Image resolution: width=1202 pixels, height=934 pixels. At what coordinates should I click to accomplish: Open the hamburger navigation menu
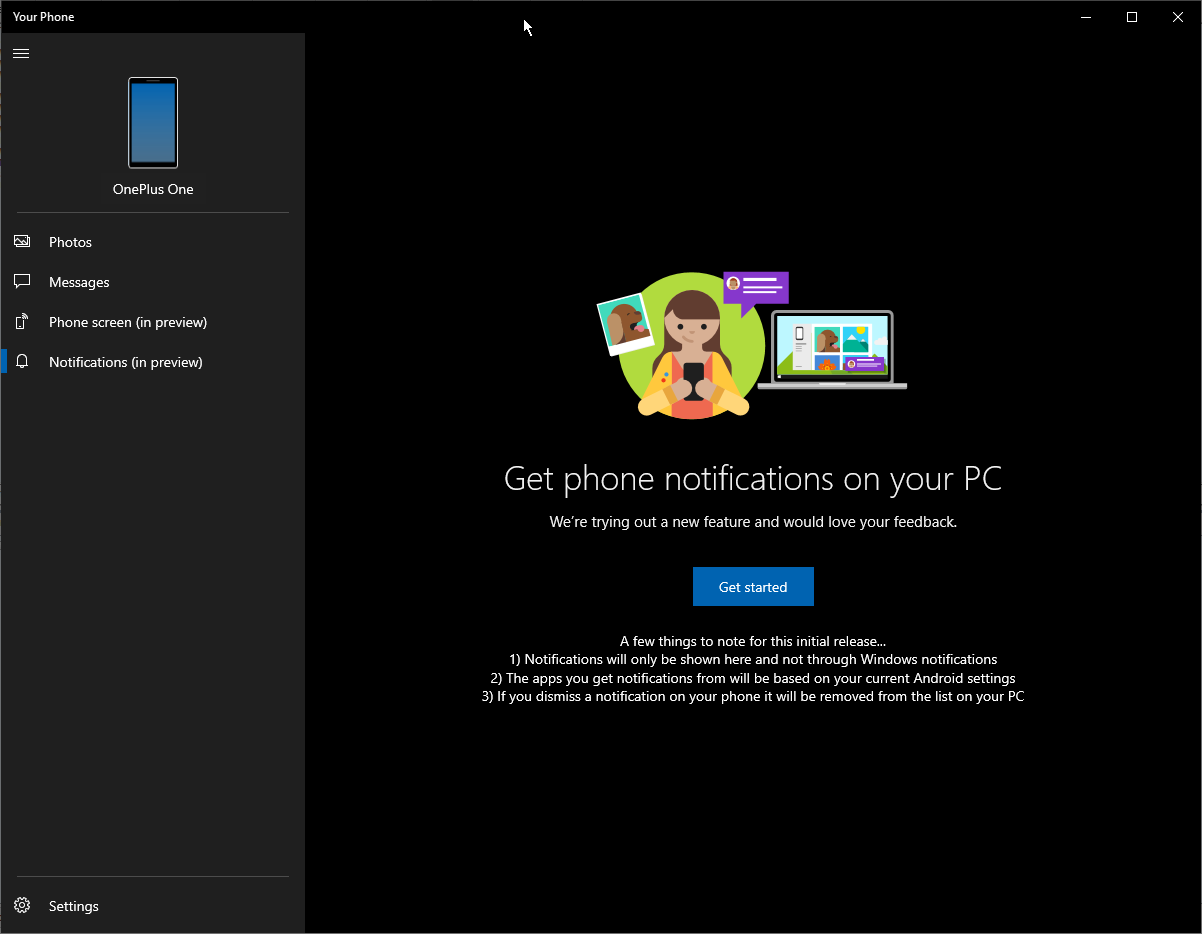point(21,53)
